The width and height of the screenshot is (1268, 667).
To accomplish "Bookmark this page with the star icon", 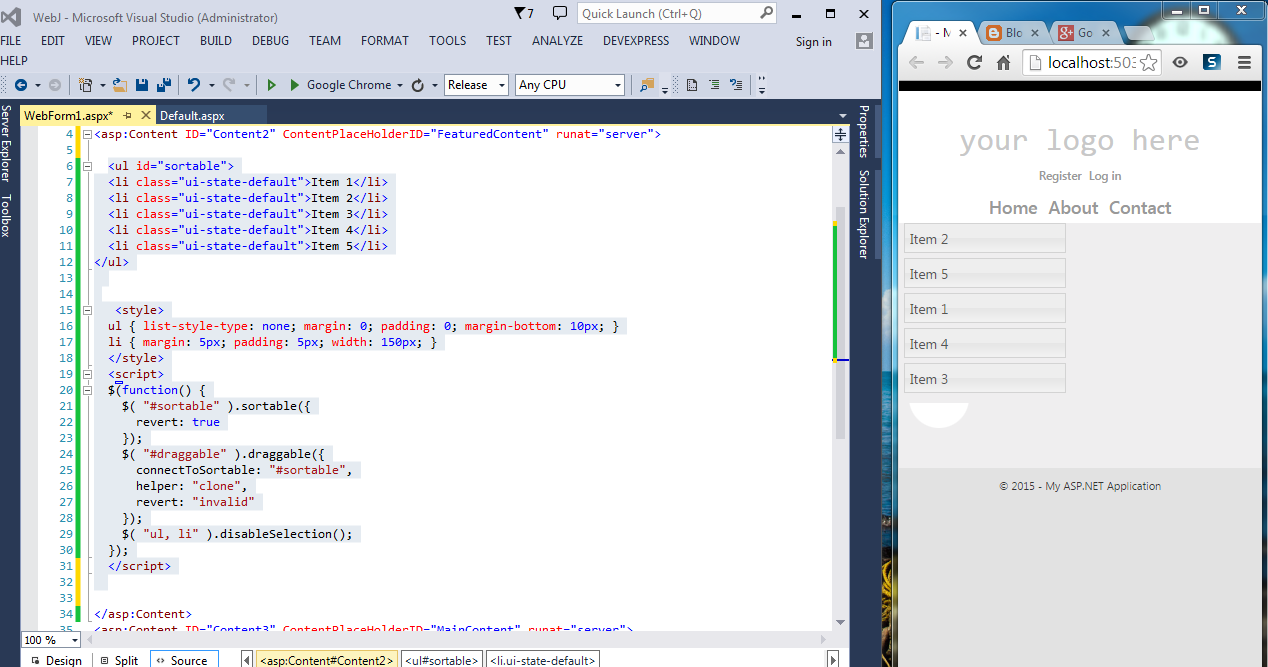I will [1148, 62].
